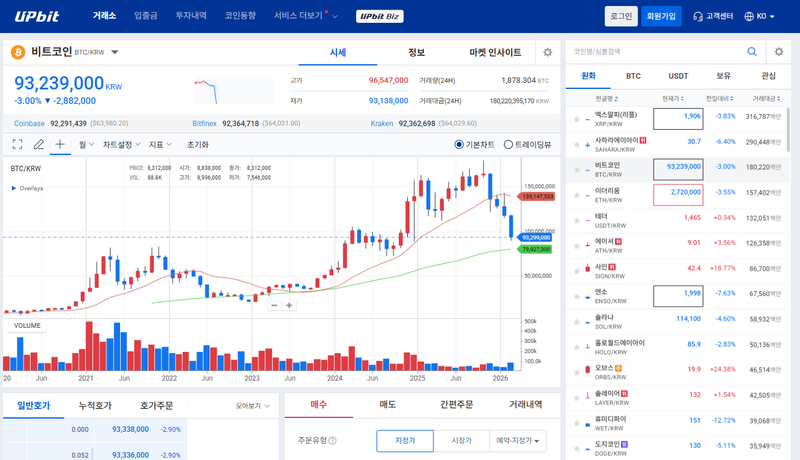Select the 기본차트 radio option

coord(460,144)
